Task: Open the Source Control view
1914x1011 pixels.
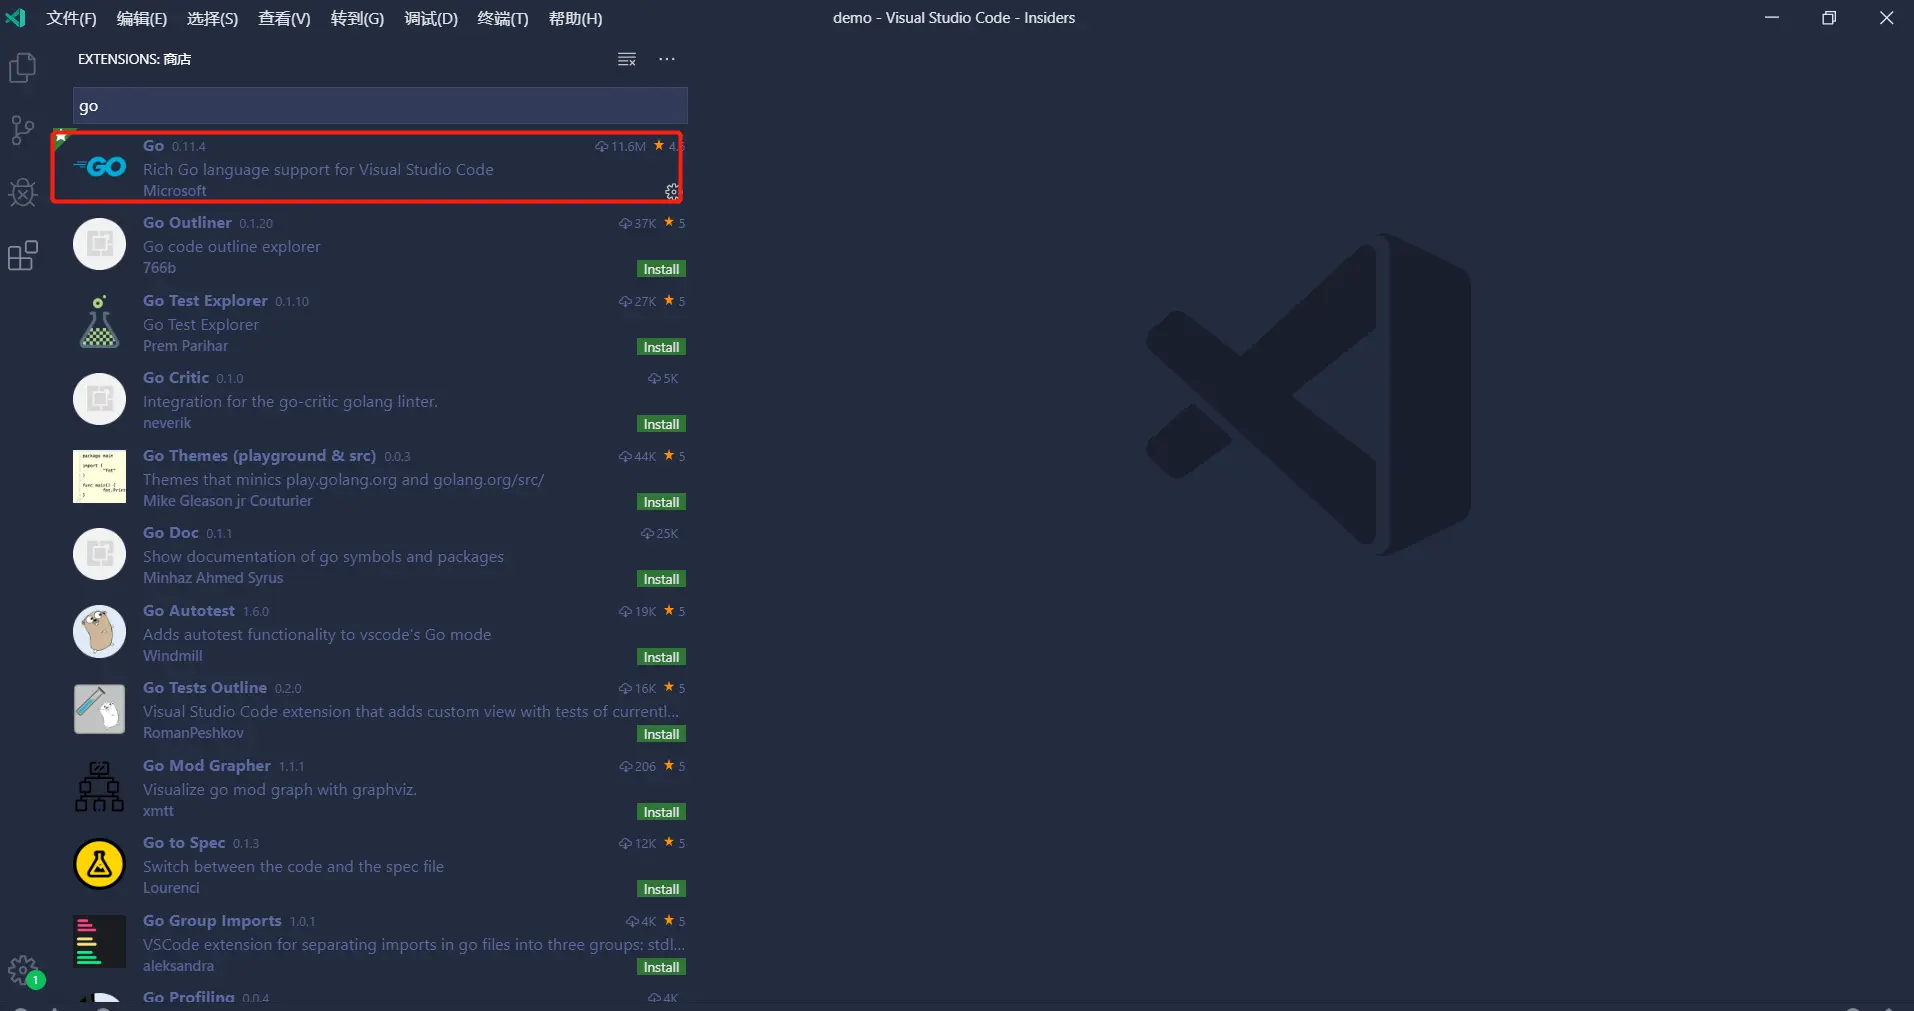Action: (x=22, y=130)
